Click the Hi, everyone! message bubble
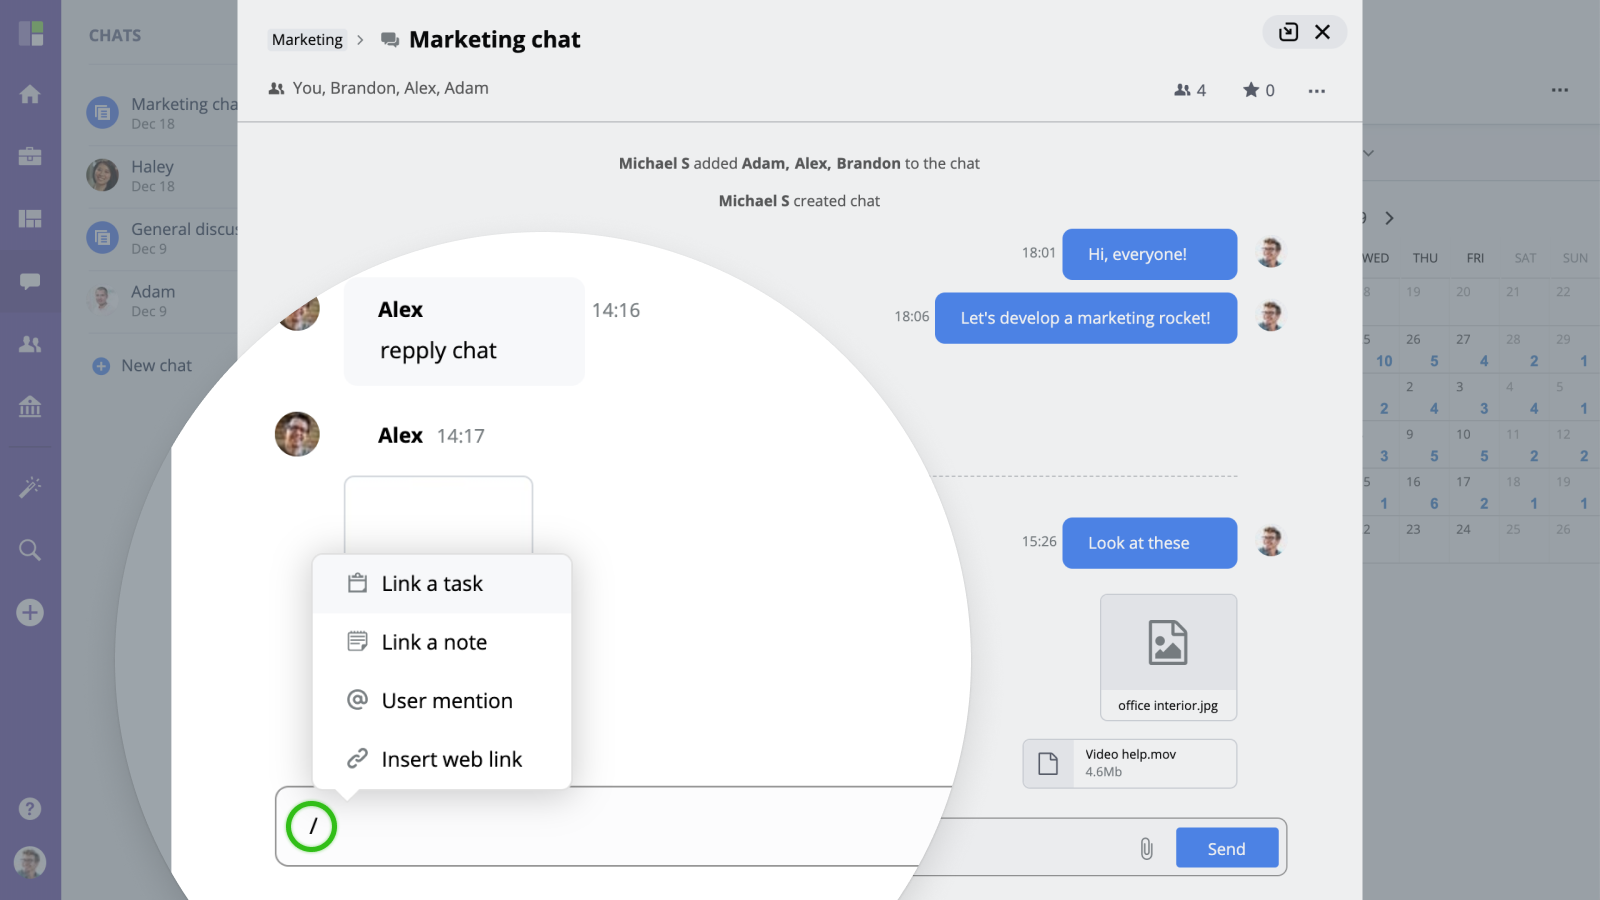The height and width of the screenshot is (900, 1600). [x=1149, y=254]
